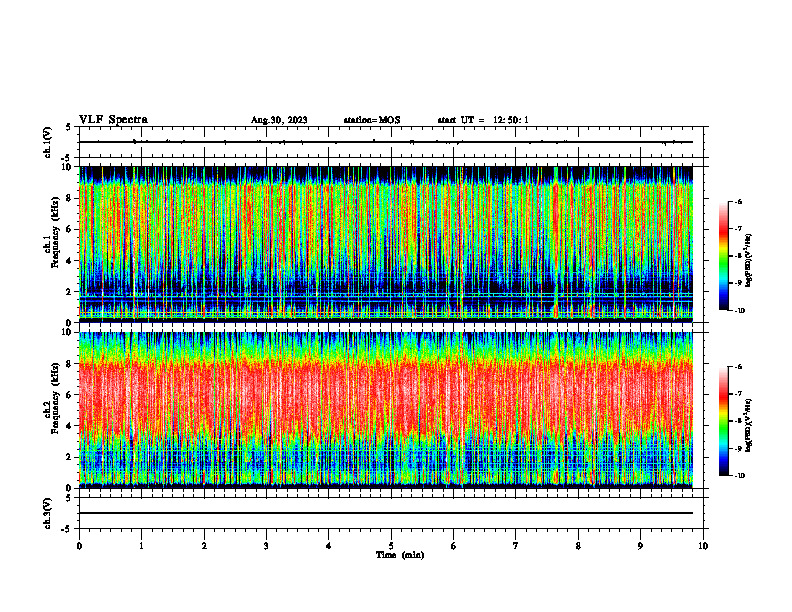Click the ch.2 color bar log(PSD) unit label

click(749, 425)
